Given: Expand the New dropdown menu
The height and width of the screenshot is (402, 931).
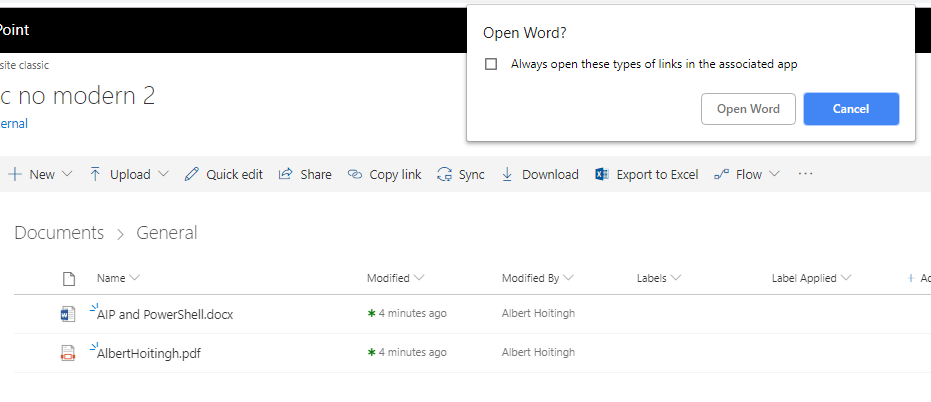Looking at the screenshot, I should [67, 174].
